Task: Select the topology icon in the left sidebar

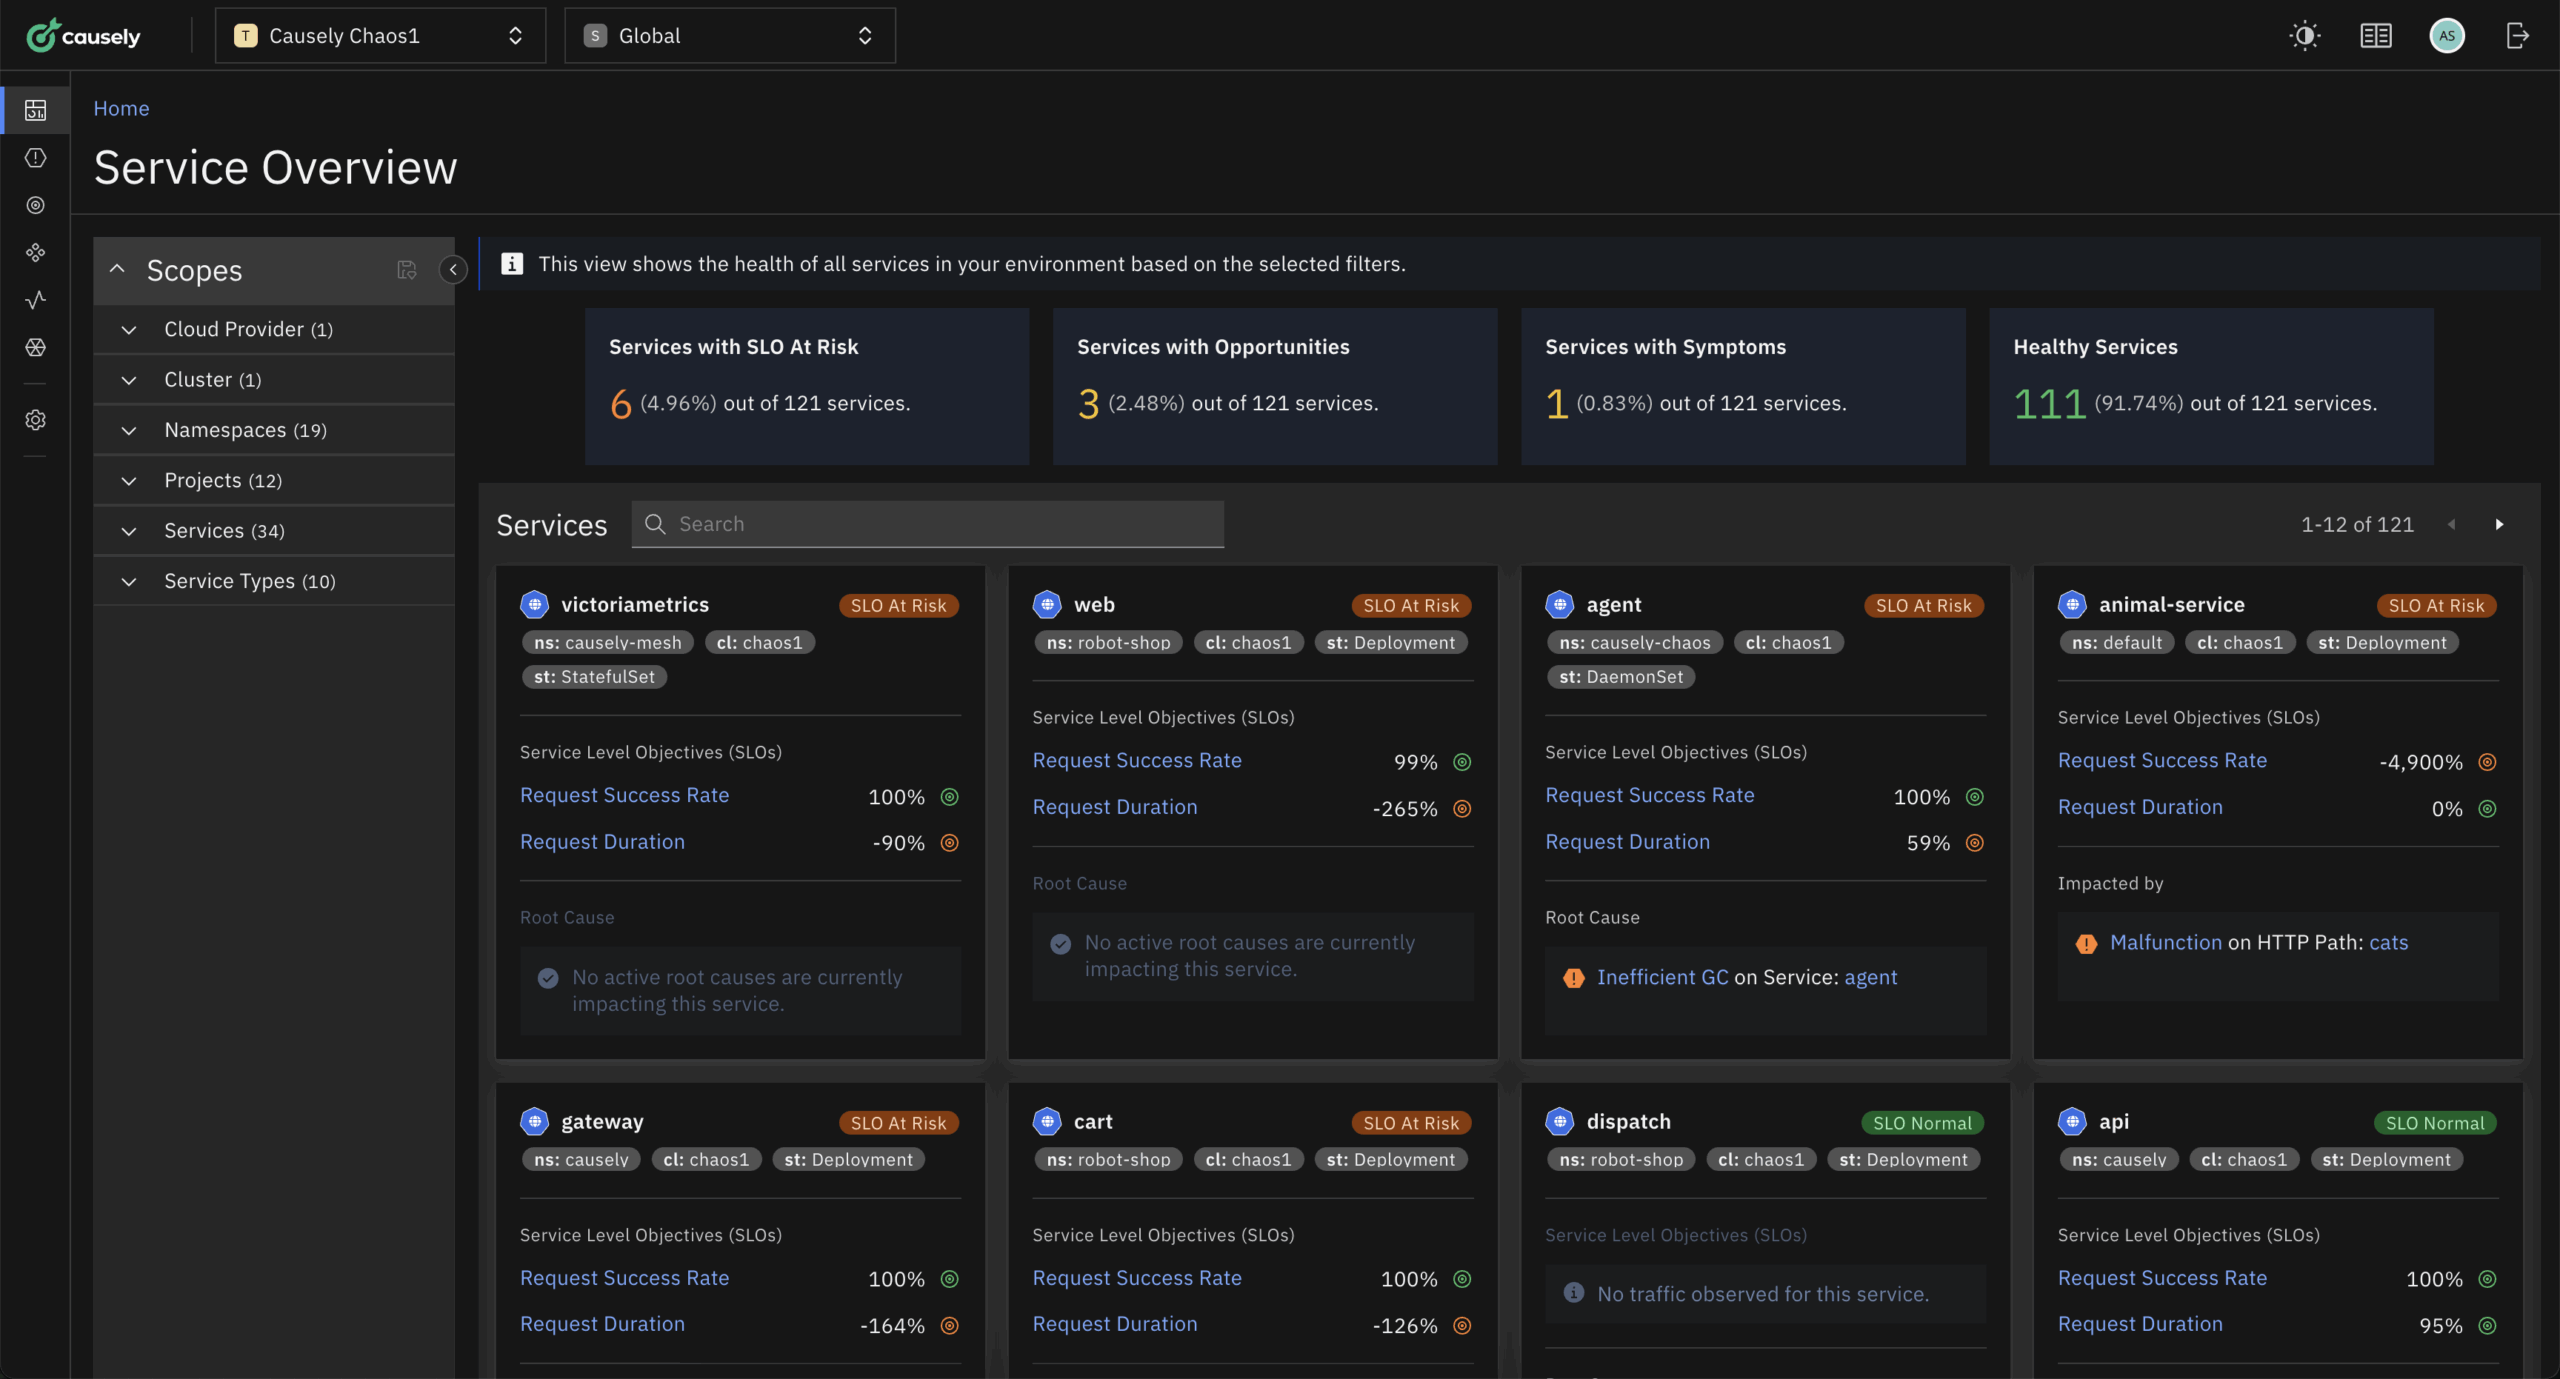Action: [x=35, y=252]
